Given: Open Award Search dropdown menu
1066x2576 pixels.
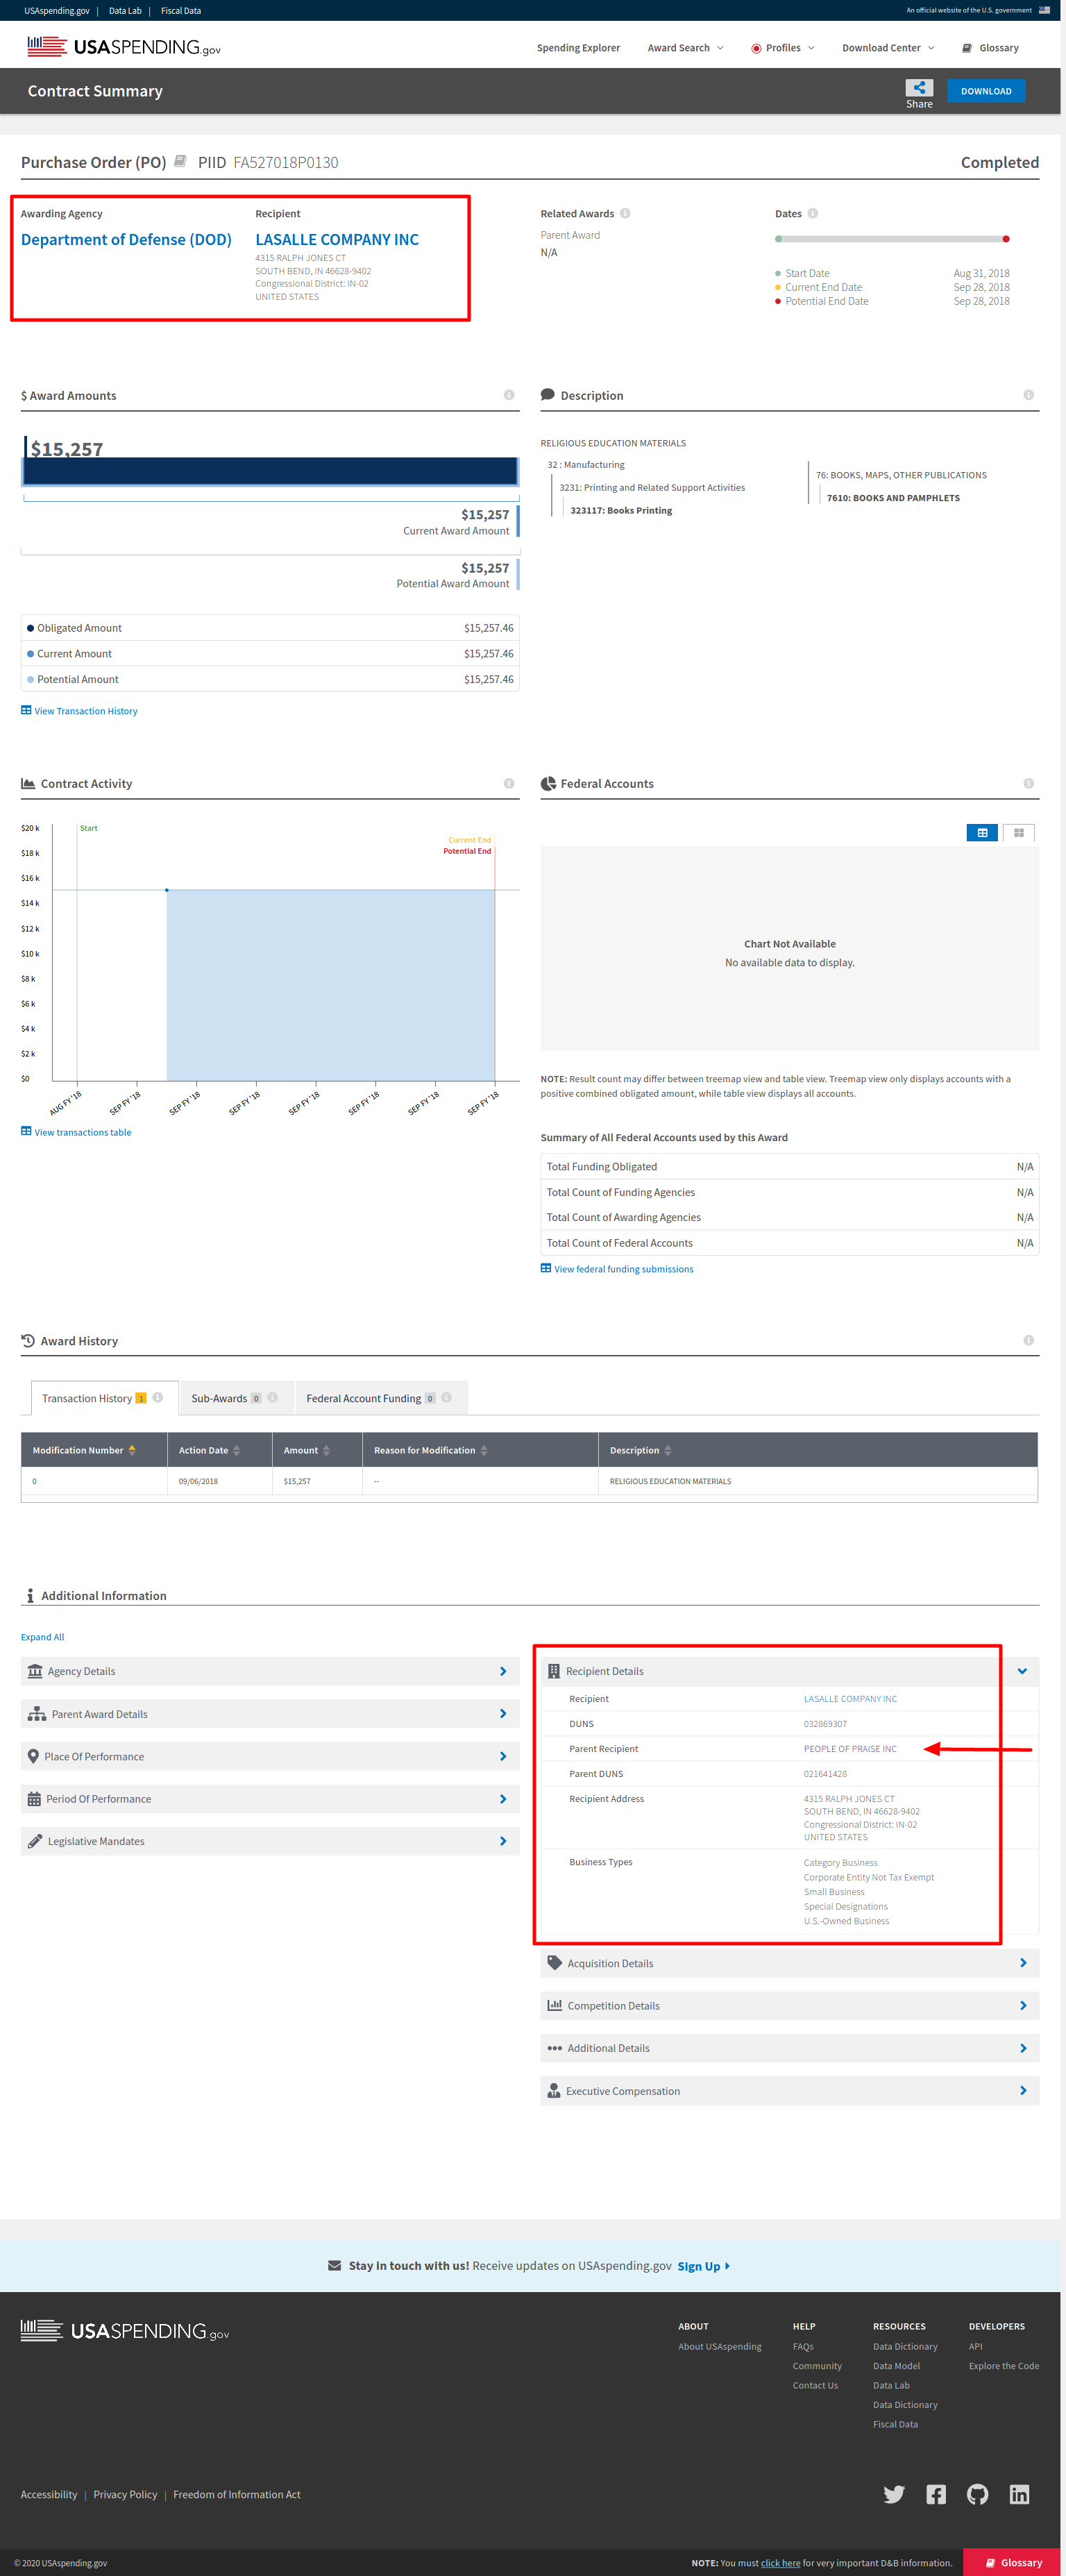Looking at the screenshot, I should tap(685, 48).
